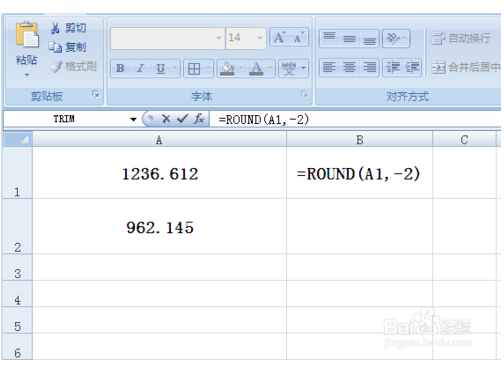Click the Top Align icon
Viewport: 504px width, 377px height.
[329, 38]
